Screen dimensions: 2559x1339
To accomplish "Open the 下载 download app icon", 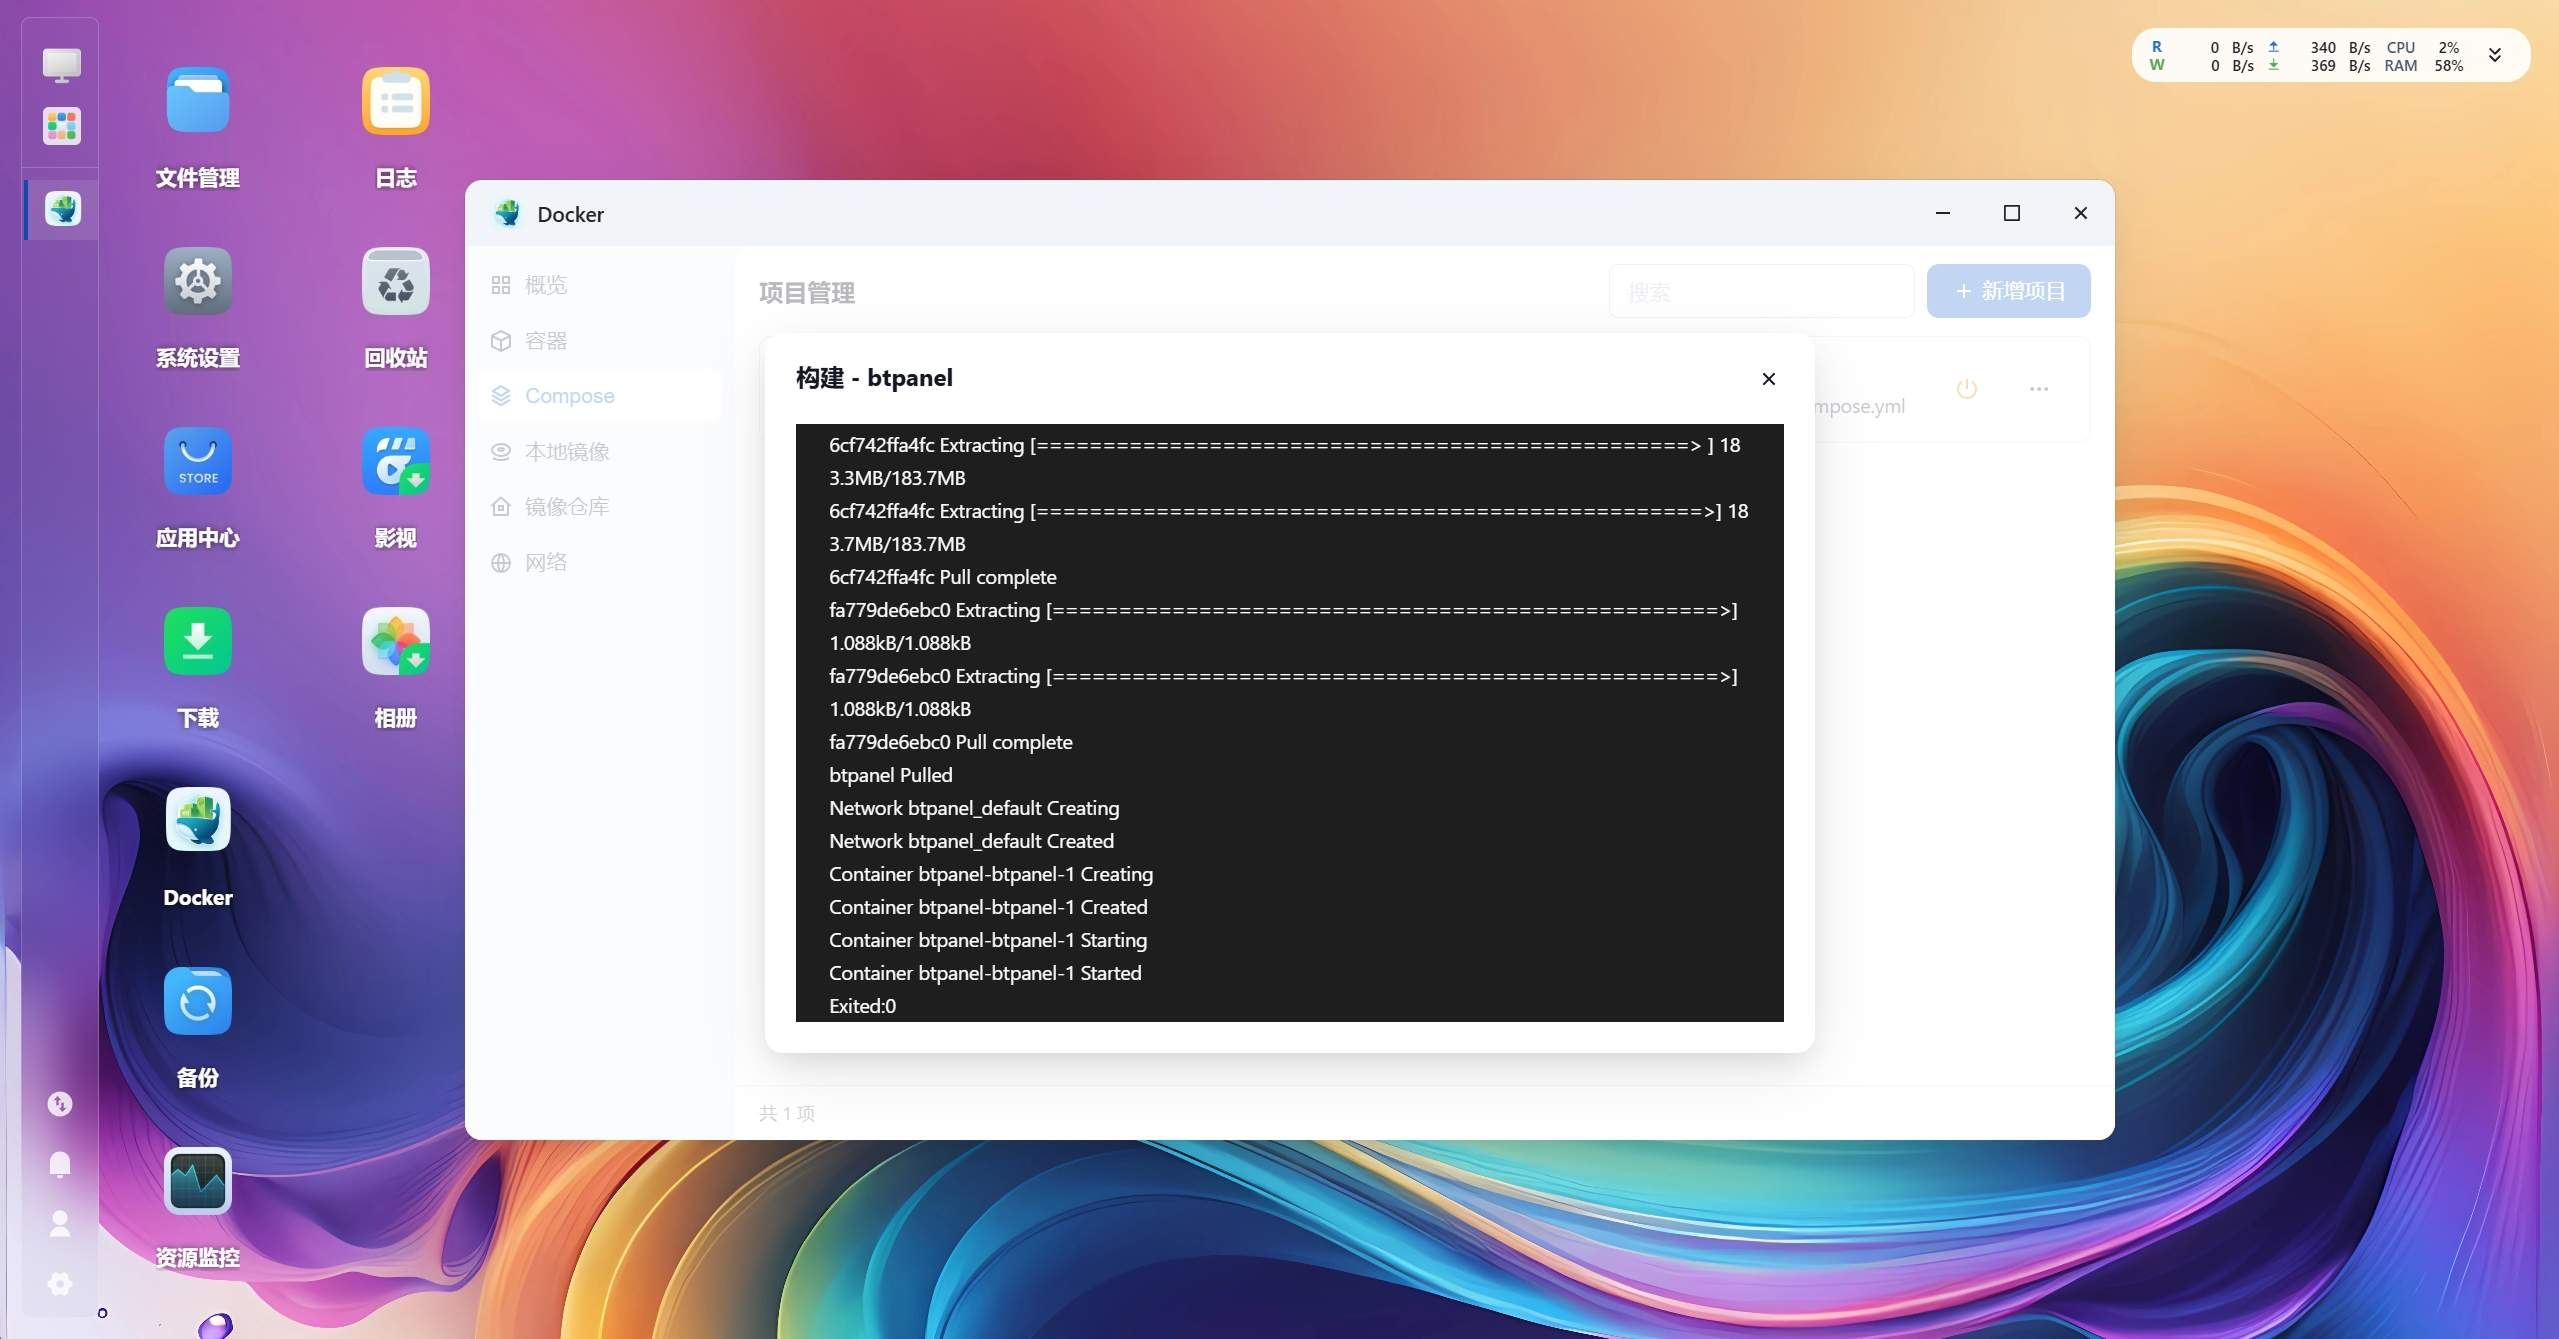I will point(197,641).
